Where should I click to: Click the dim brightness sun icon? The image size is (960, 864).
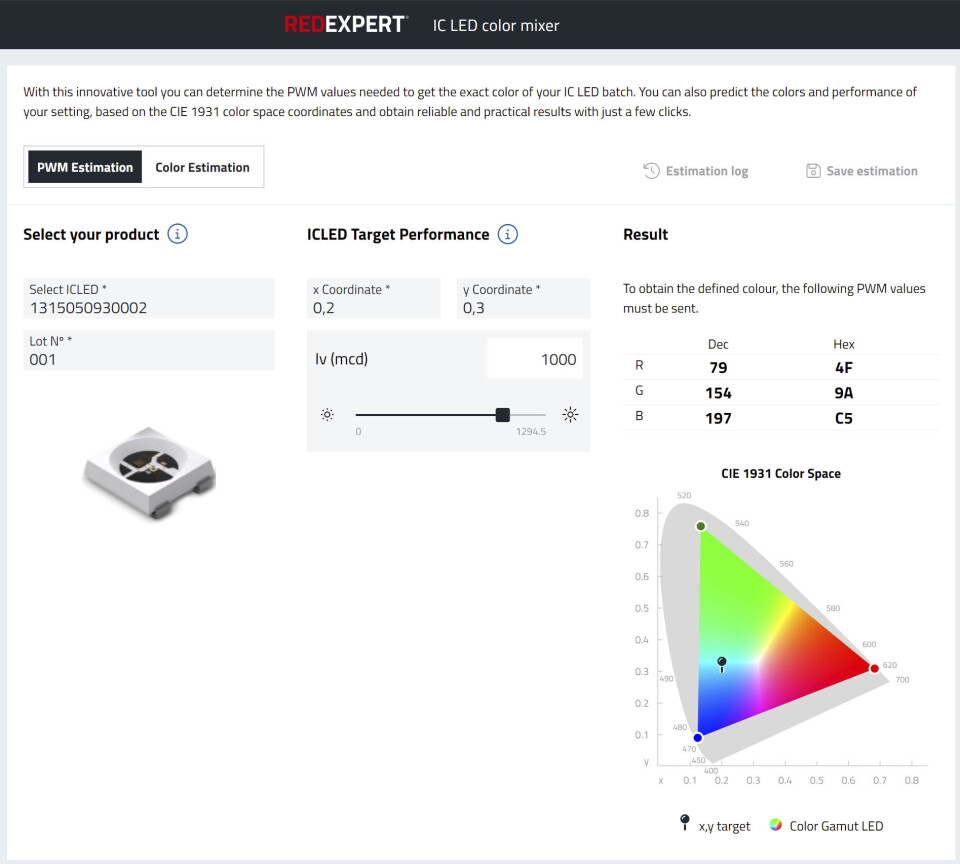tap(327, 414)
